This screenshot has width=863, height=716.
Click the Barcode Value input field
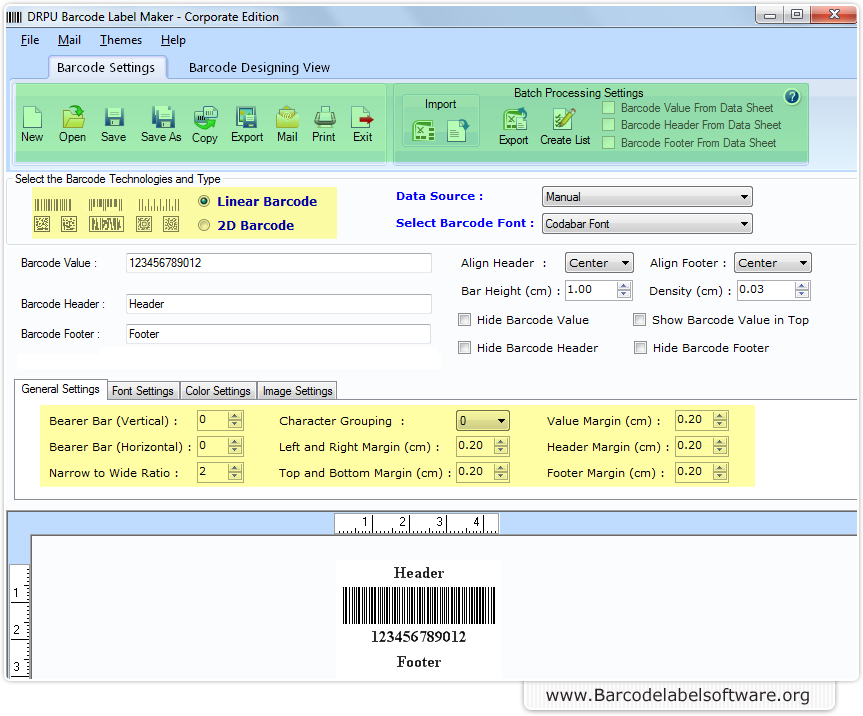pyautogui.click(x=278, y=263)
